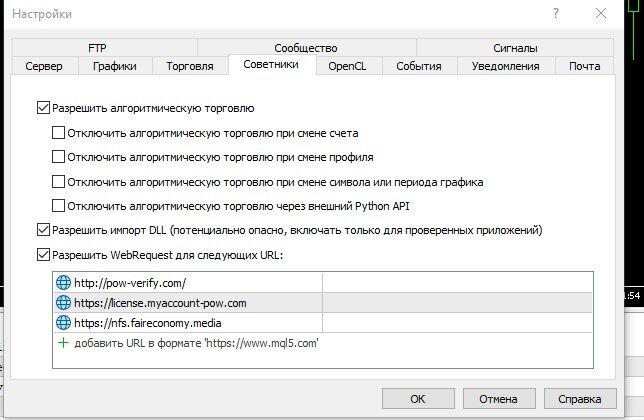The height and width of the screenshot is (420, 644).
Task: Open the Графики tab
Action: click(x=115, y=66)
